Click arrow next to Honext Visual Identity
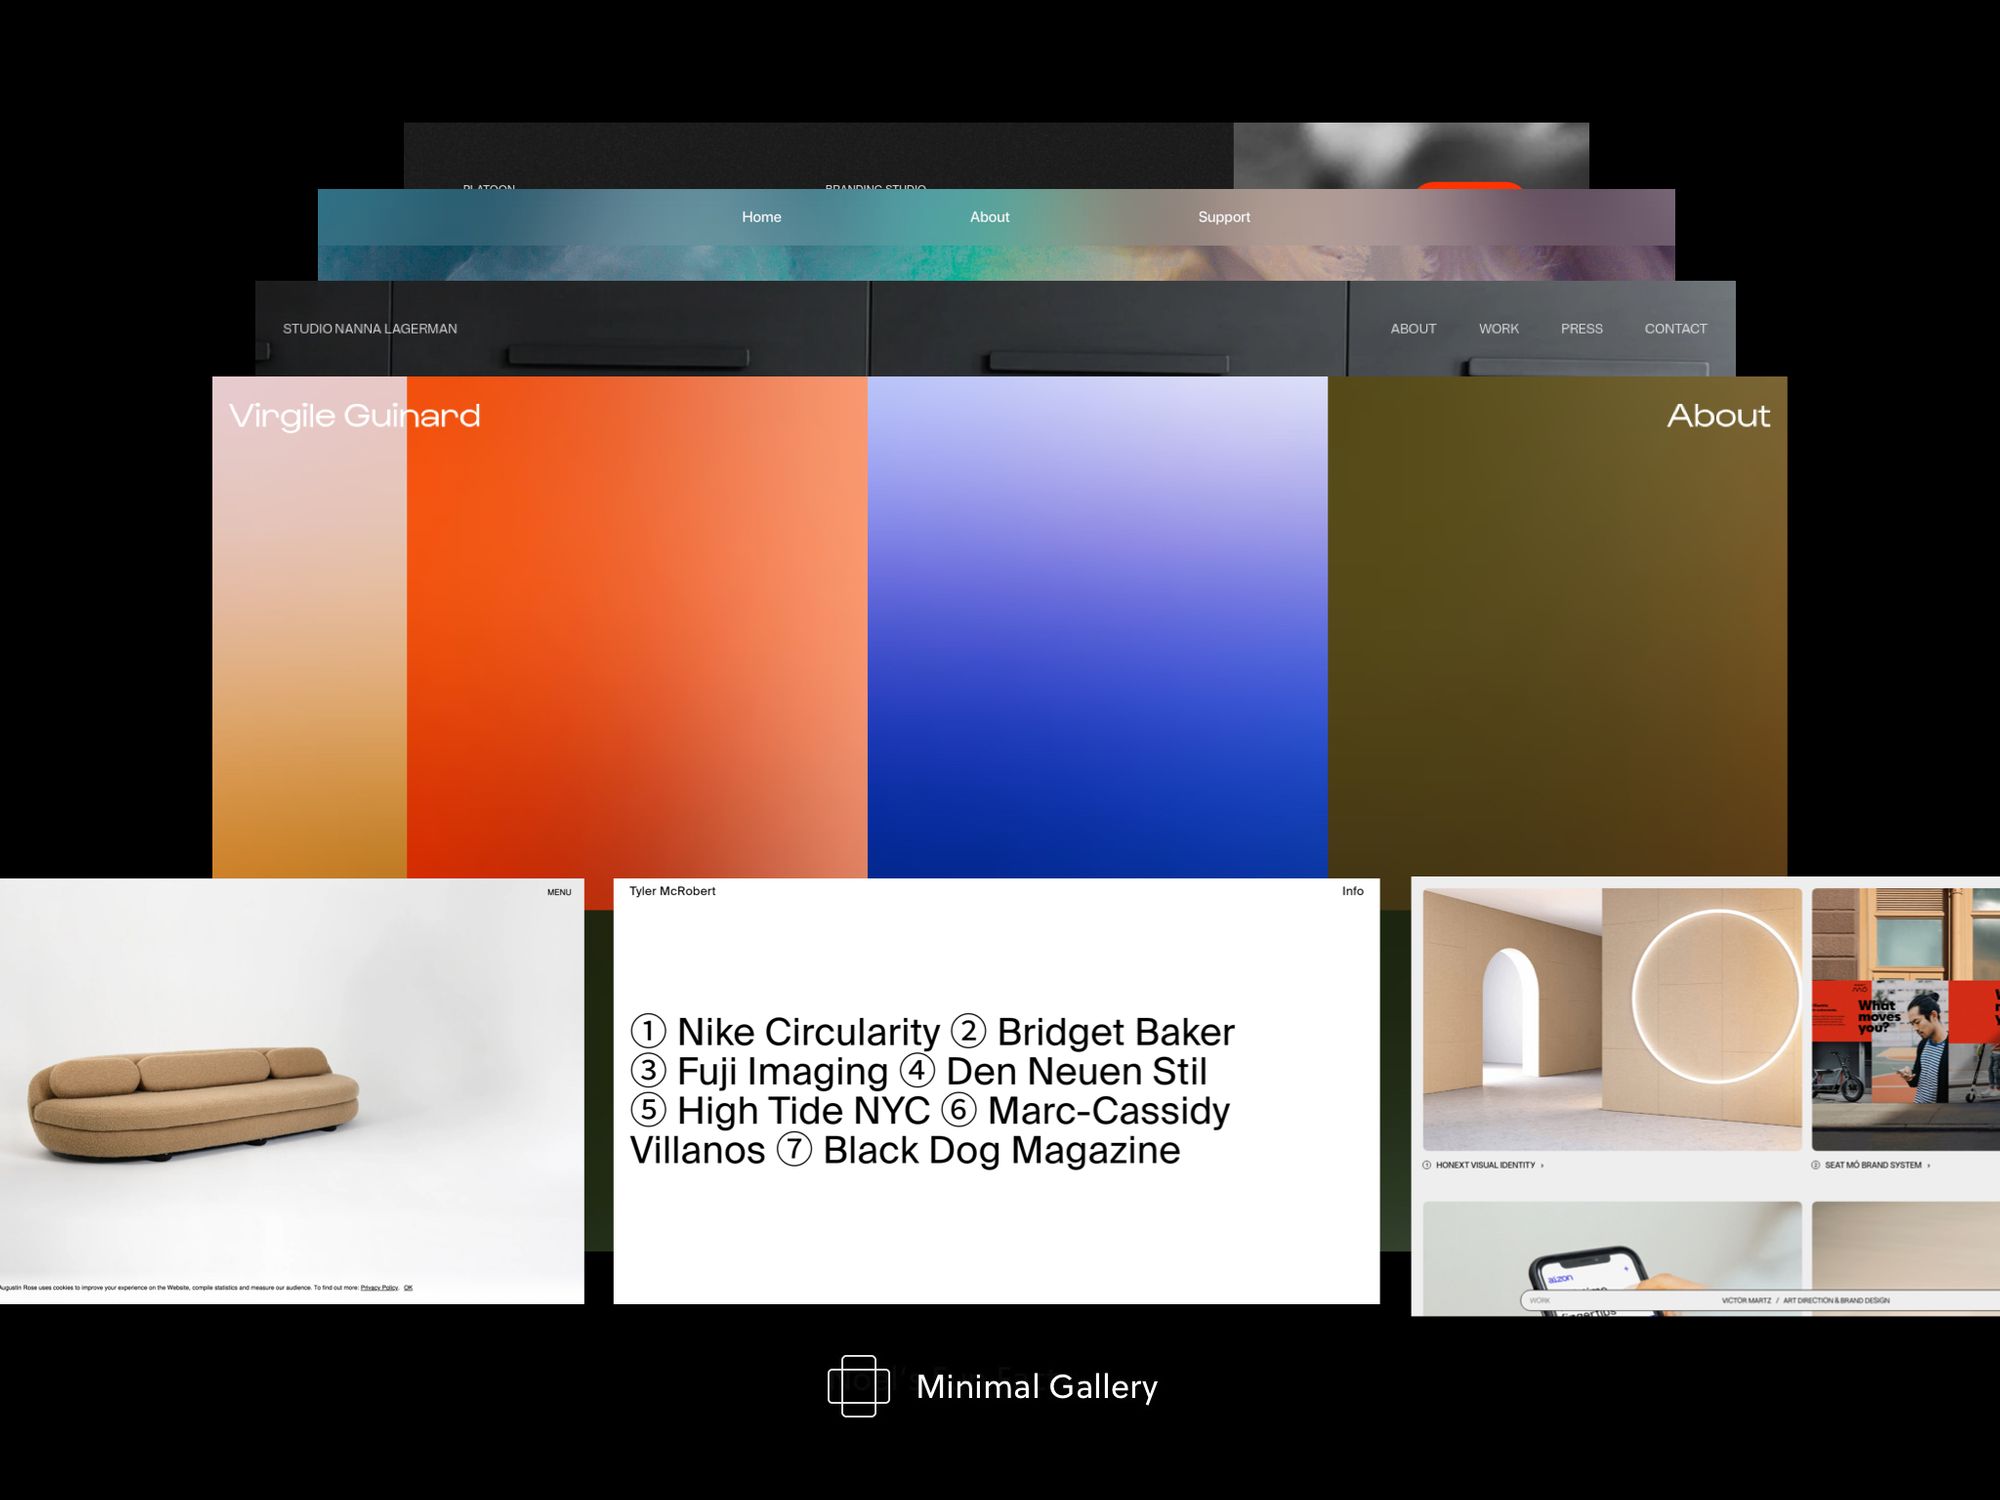This screenshot has height=1500, width=2000. [1542, 1165]
